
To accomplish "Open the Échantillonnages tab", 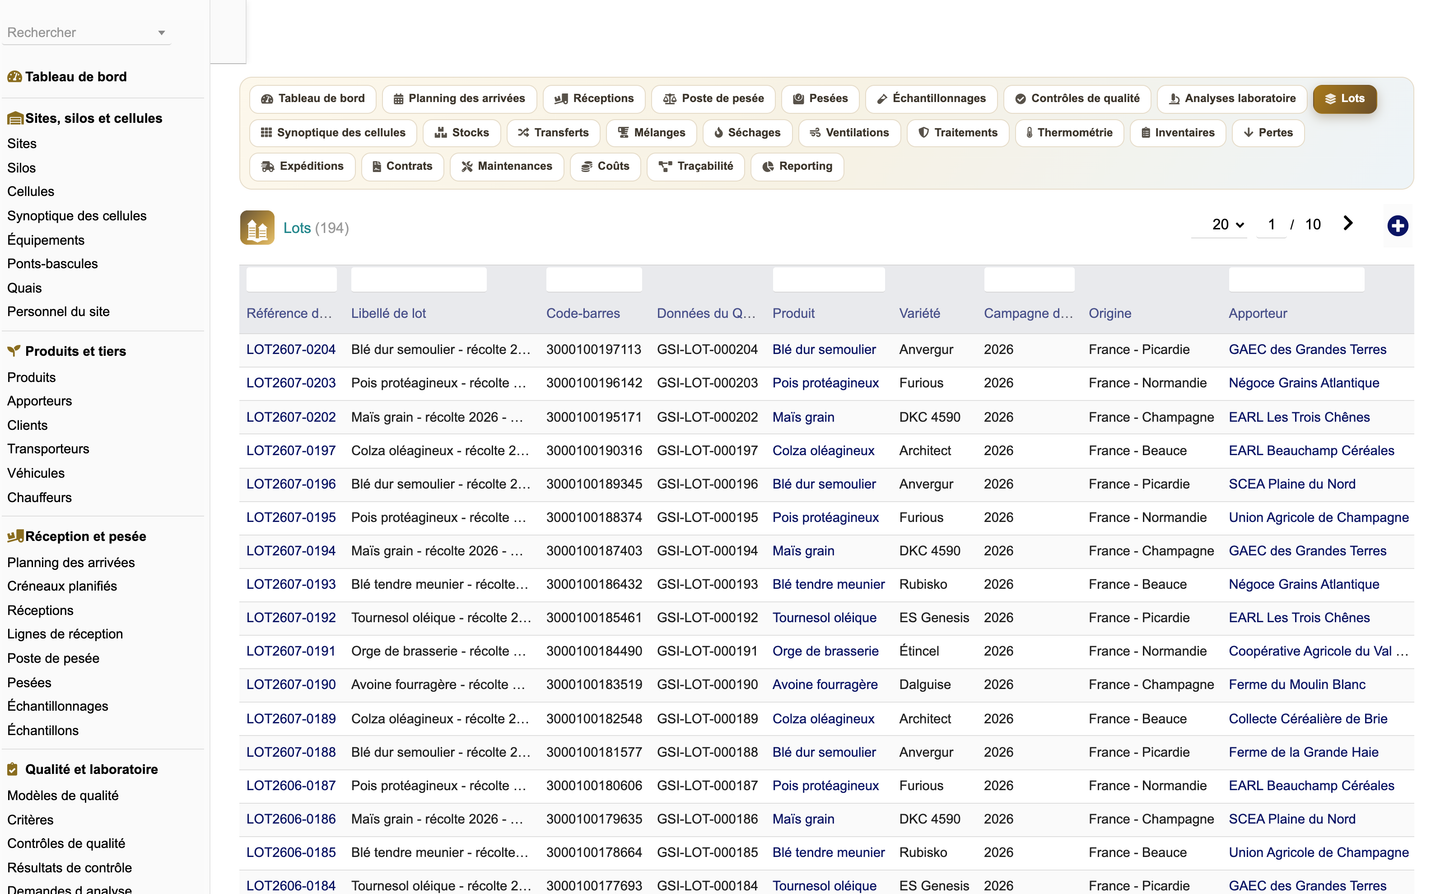I will coord(932,99).
